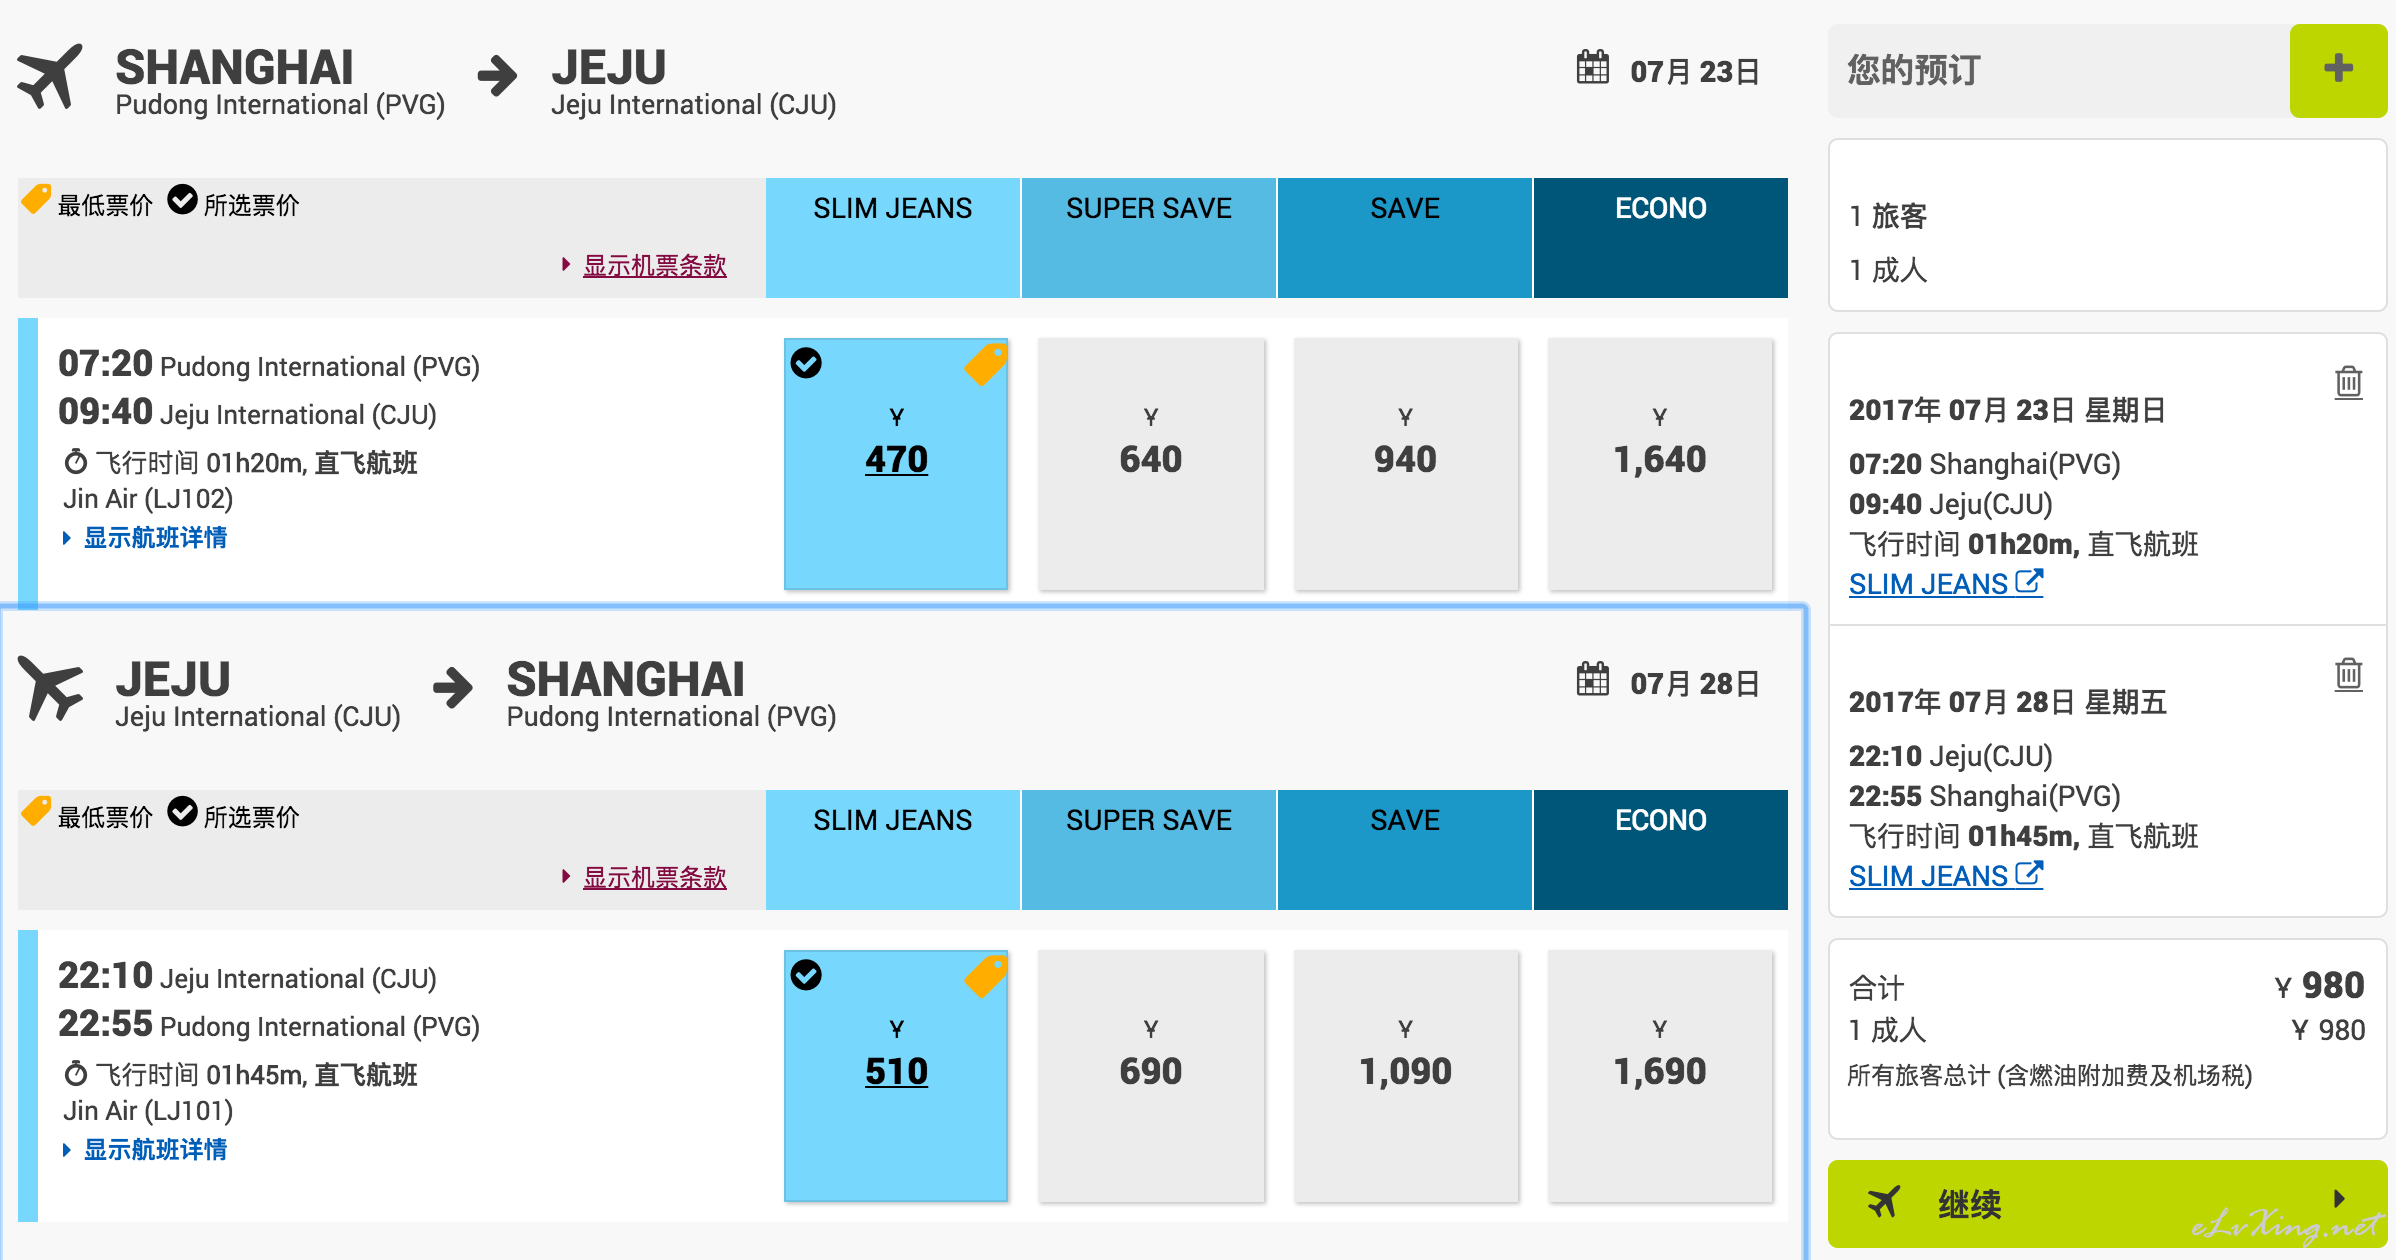
Task: Select the ¥1,690 ECONO return fare
Action: point(1660,1076)
